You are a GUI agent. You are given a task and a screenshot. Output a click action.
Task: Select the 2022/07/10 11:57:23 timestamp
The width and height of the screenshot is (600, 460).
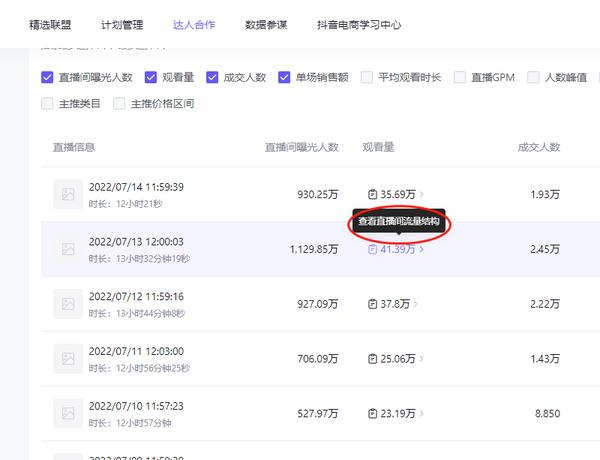136,406
